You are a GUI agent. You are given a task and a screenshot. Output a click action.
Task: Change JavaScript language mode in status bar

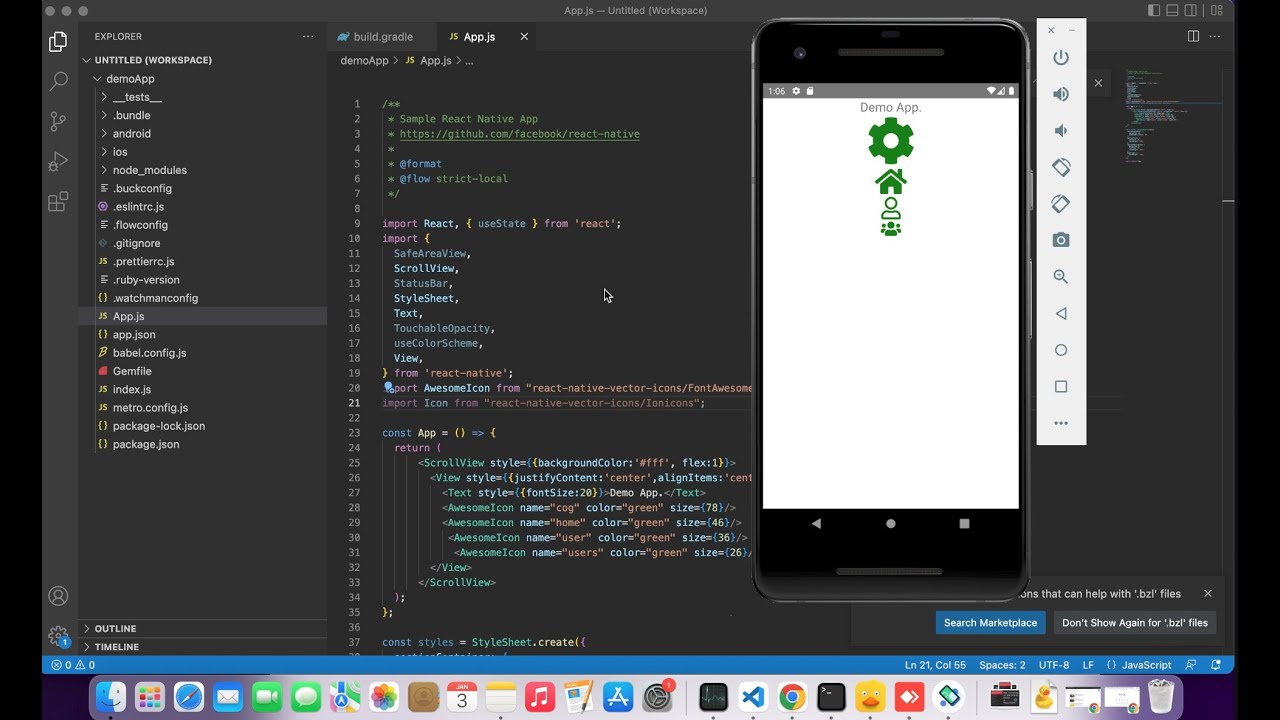tap(1146, 665)
